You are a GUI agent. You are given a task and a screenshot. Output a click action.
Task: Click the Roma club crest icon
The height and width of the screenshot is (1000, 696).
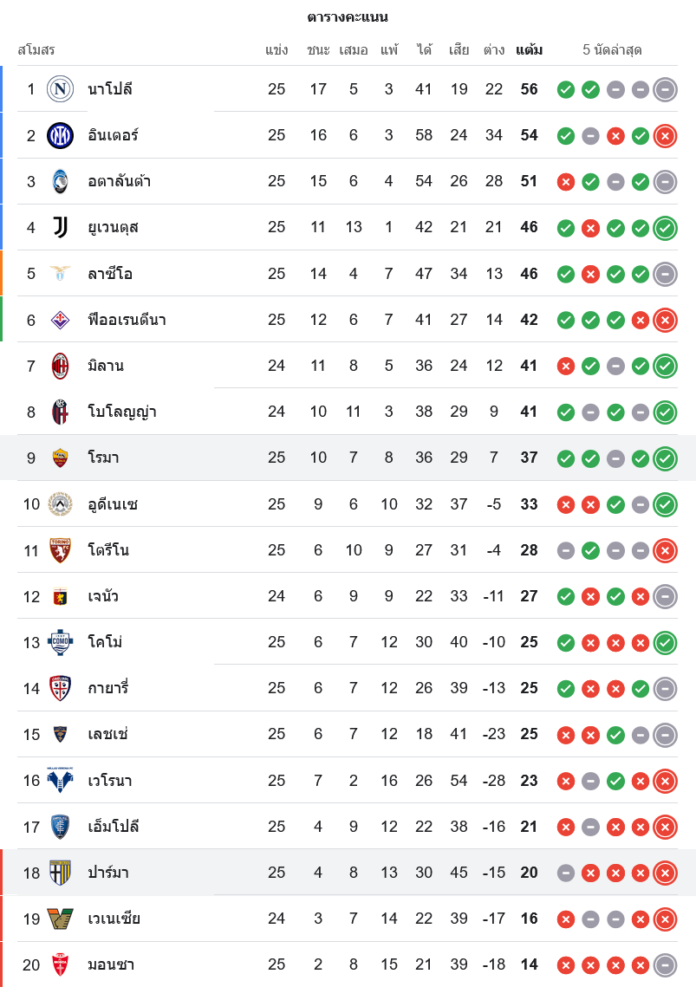point(61,458)
